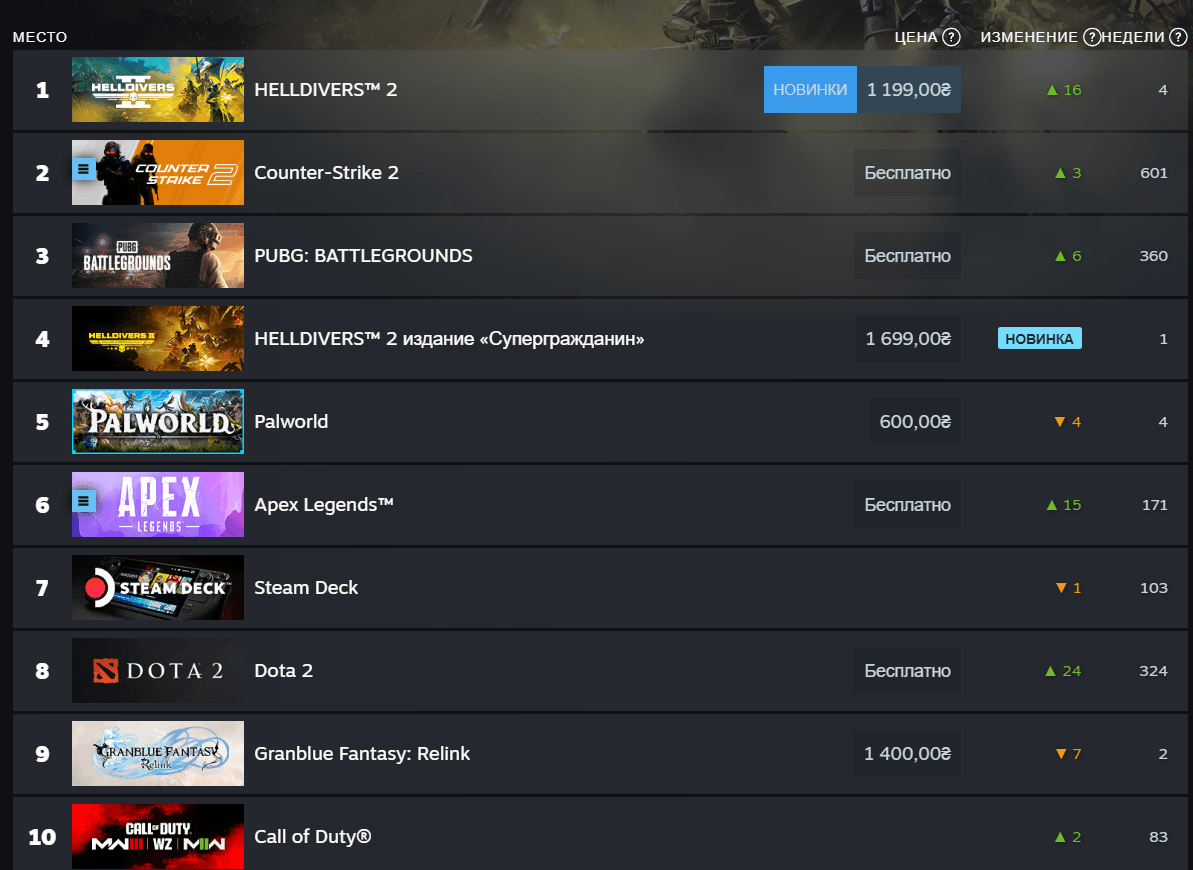Click the Бесплатно price button for Dota 2
The width and height of the screenshot is (1193, 870).
[907, 671]
